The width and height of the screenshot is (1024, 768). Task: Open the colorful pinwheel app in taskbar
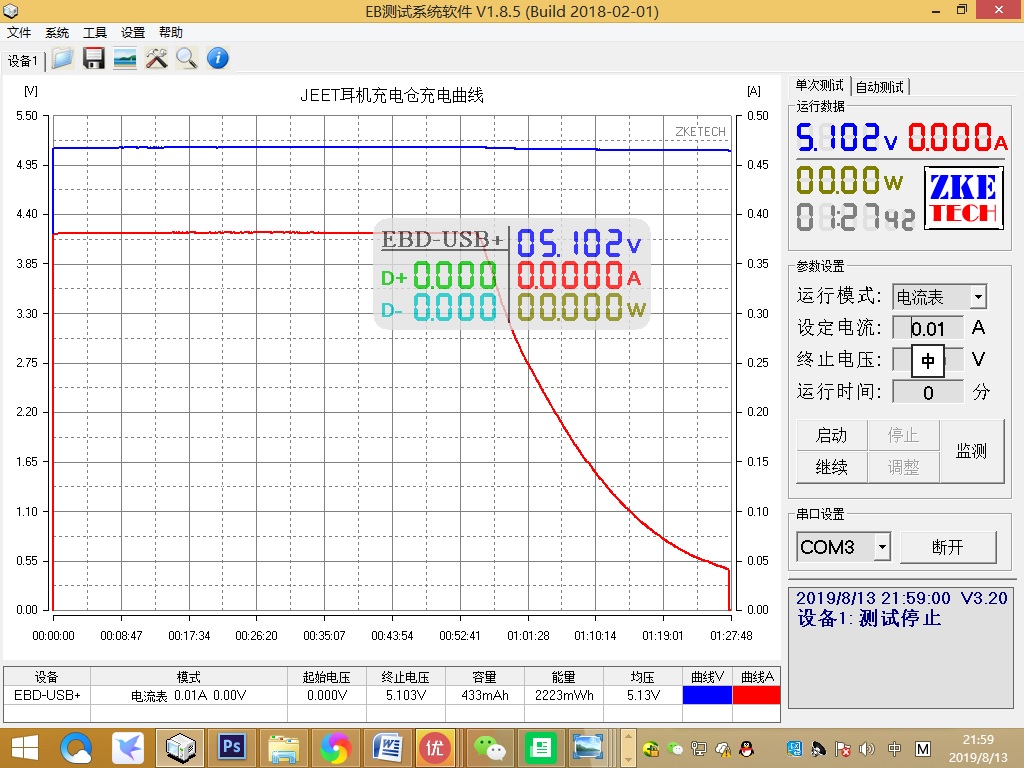(336, 748)
